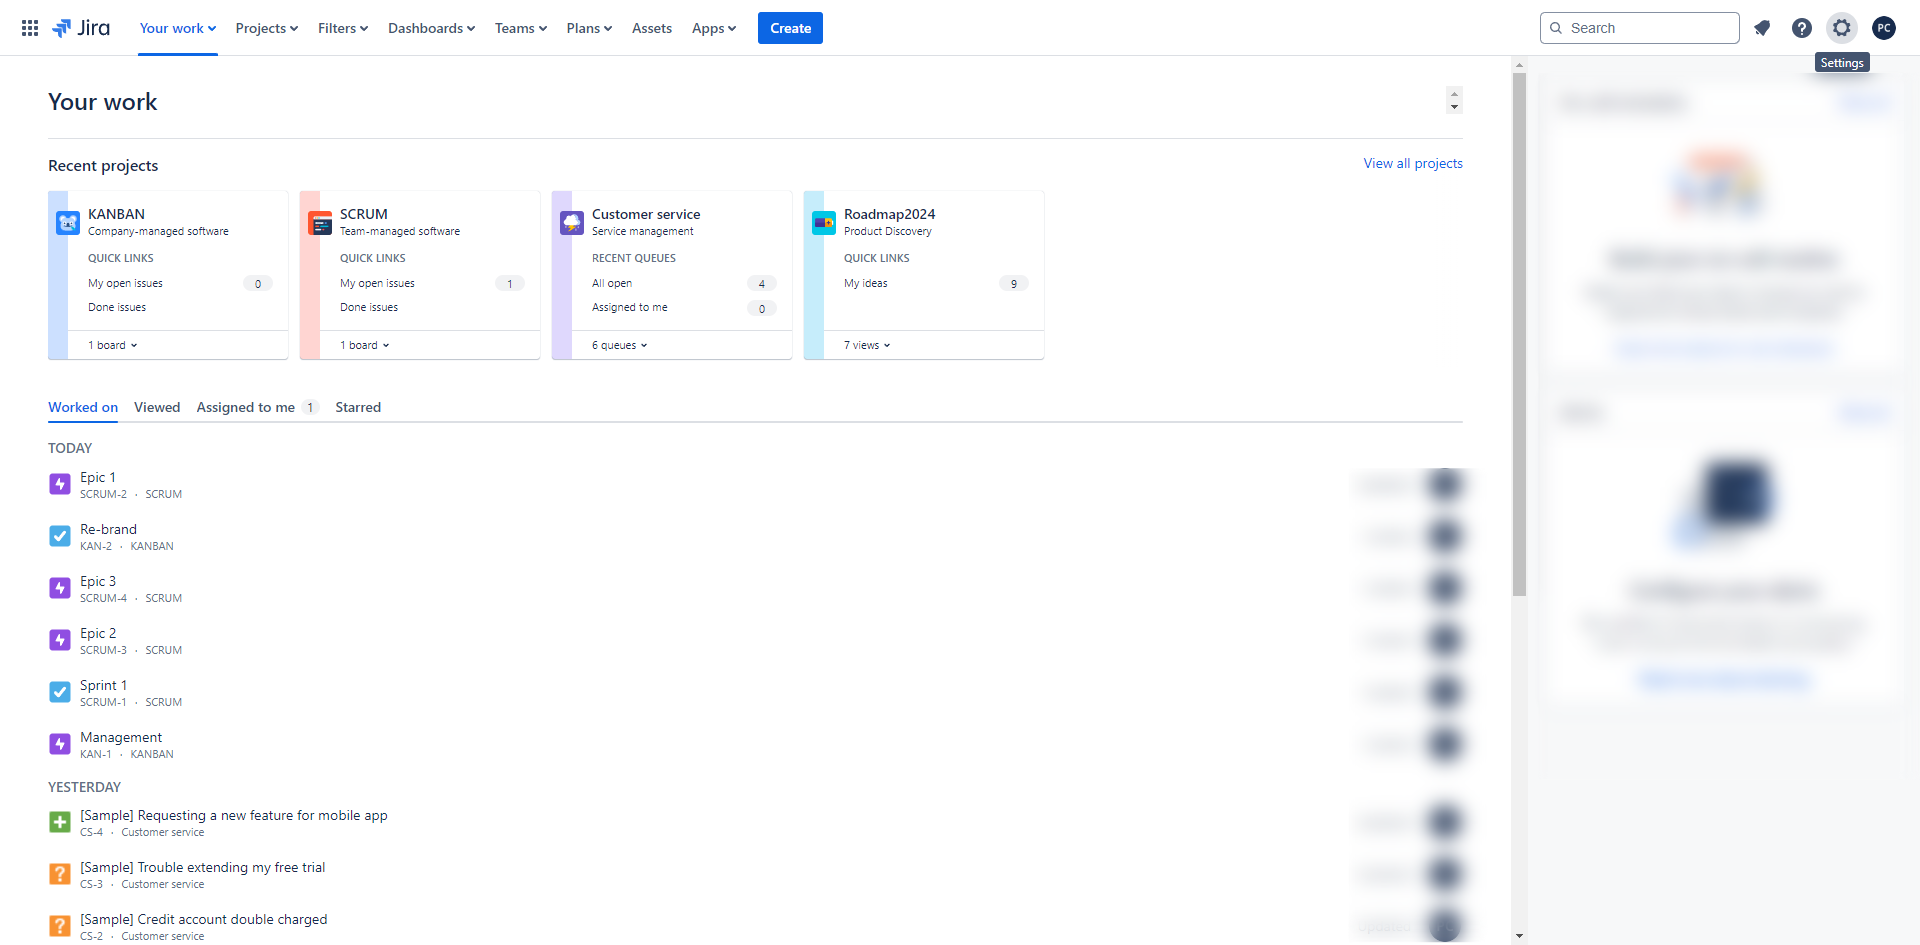Follow the View all projects link
Screen dimensions: 1920x945
(x=1412, y=163)
